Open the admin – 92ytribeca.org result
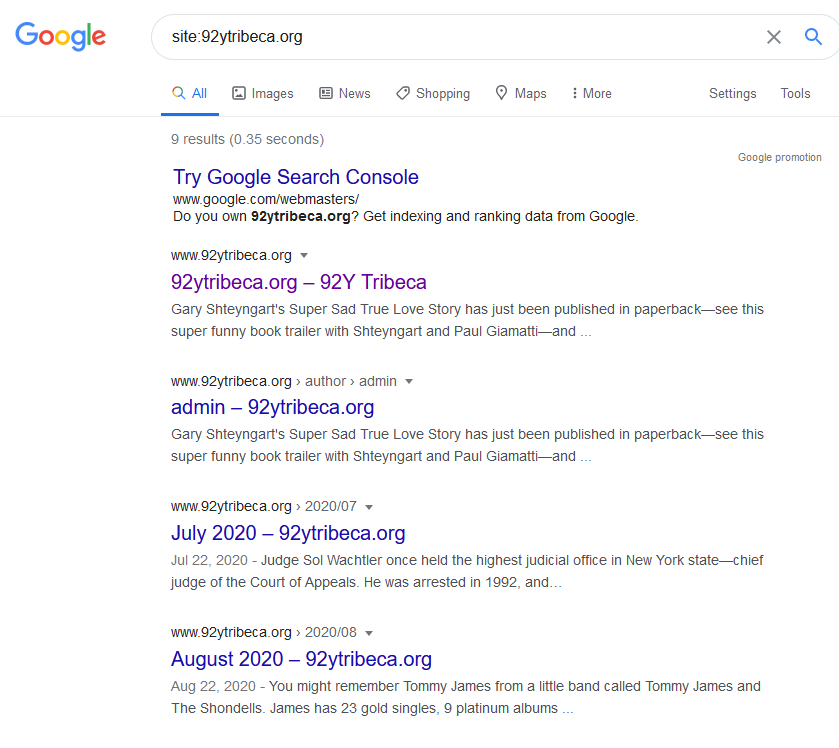The height and width of the screenshot is (748, 839). [272, 407]
